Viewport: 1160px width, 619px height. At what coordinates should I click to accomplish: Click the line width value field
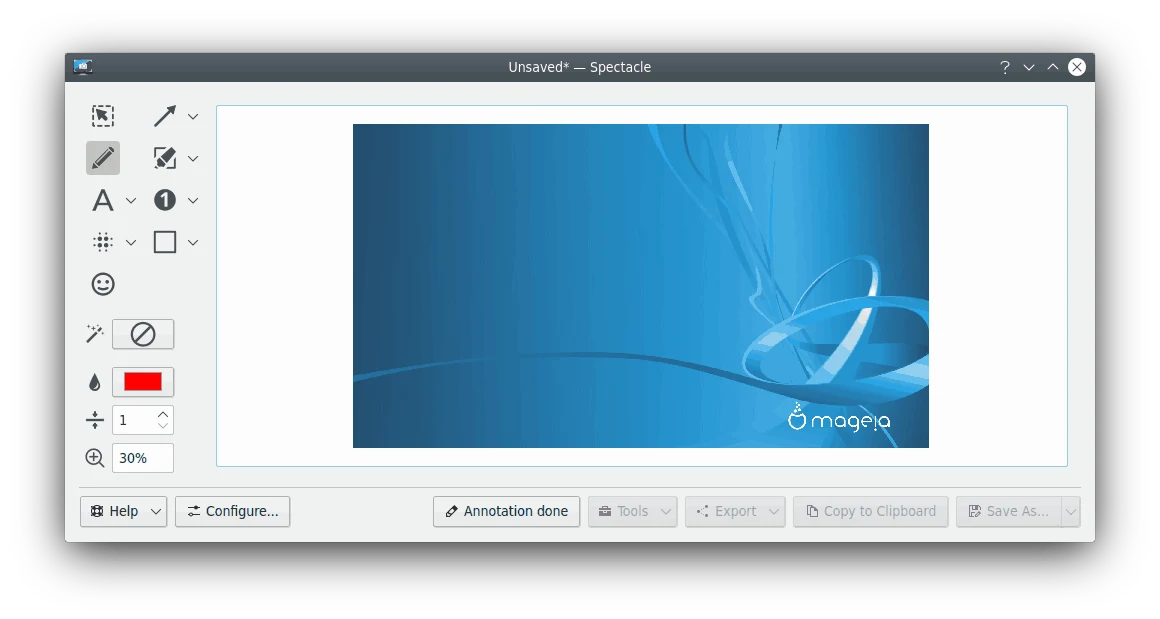[134, 420]
